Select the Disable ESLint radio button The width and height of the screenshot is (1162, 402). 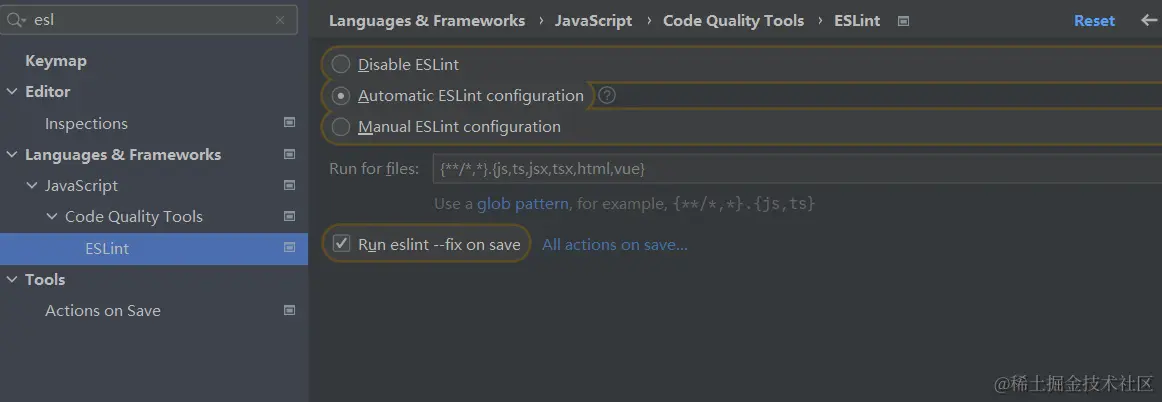tap(341, 65)
